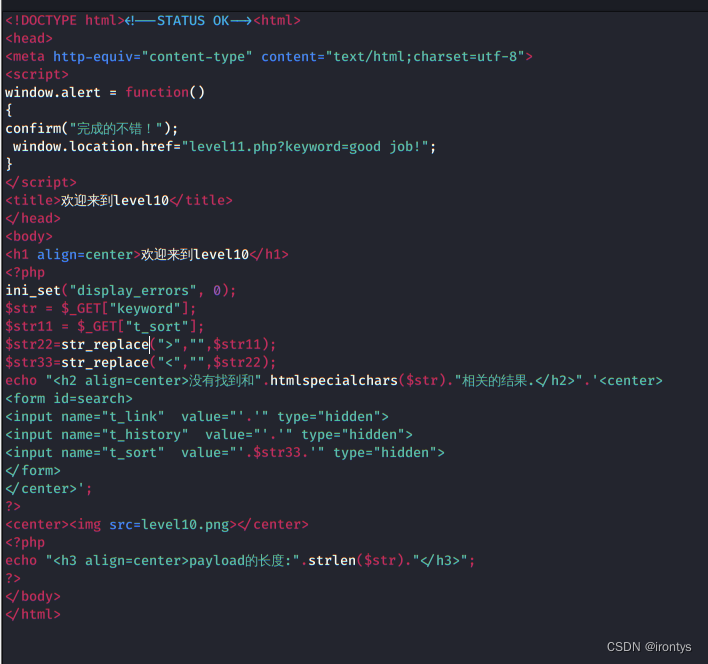Click the 'img src=level10.png' line
This screenshot has width=708, height=664.
pos(157,525)
